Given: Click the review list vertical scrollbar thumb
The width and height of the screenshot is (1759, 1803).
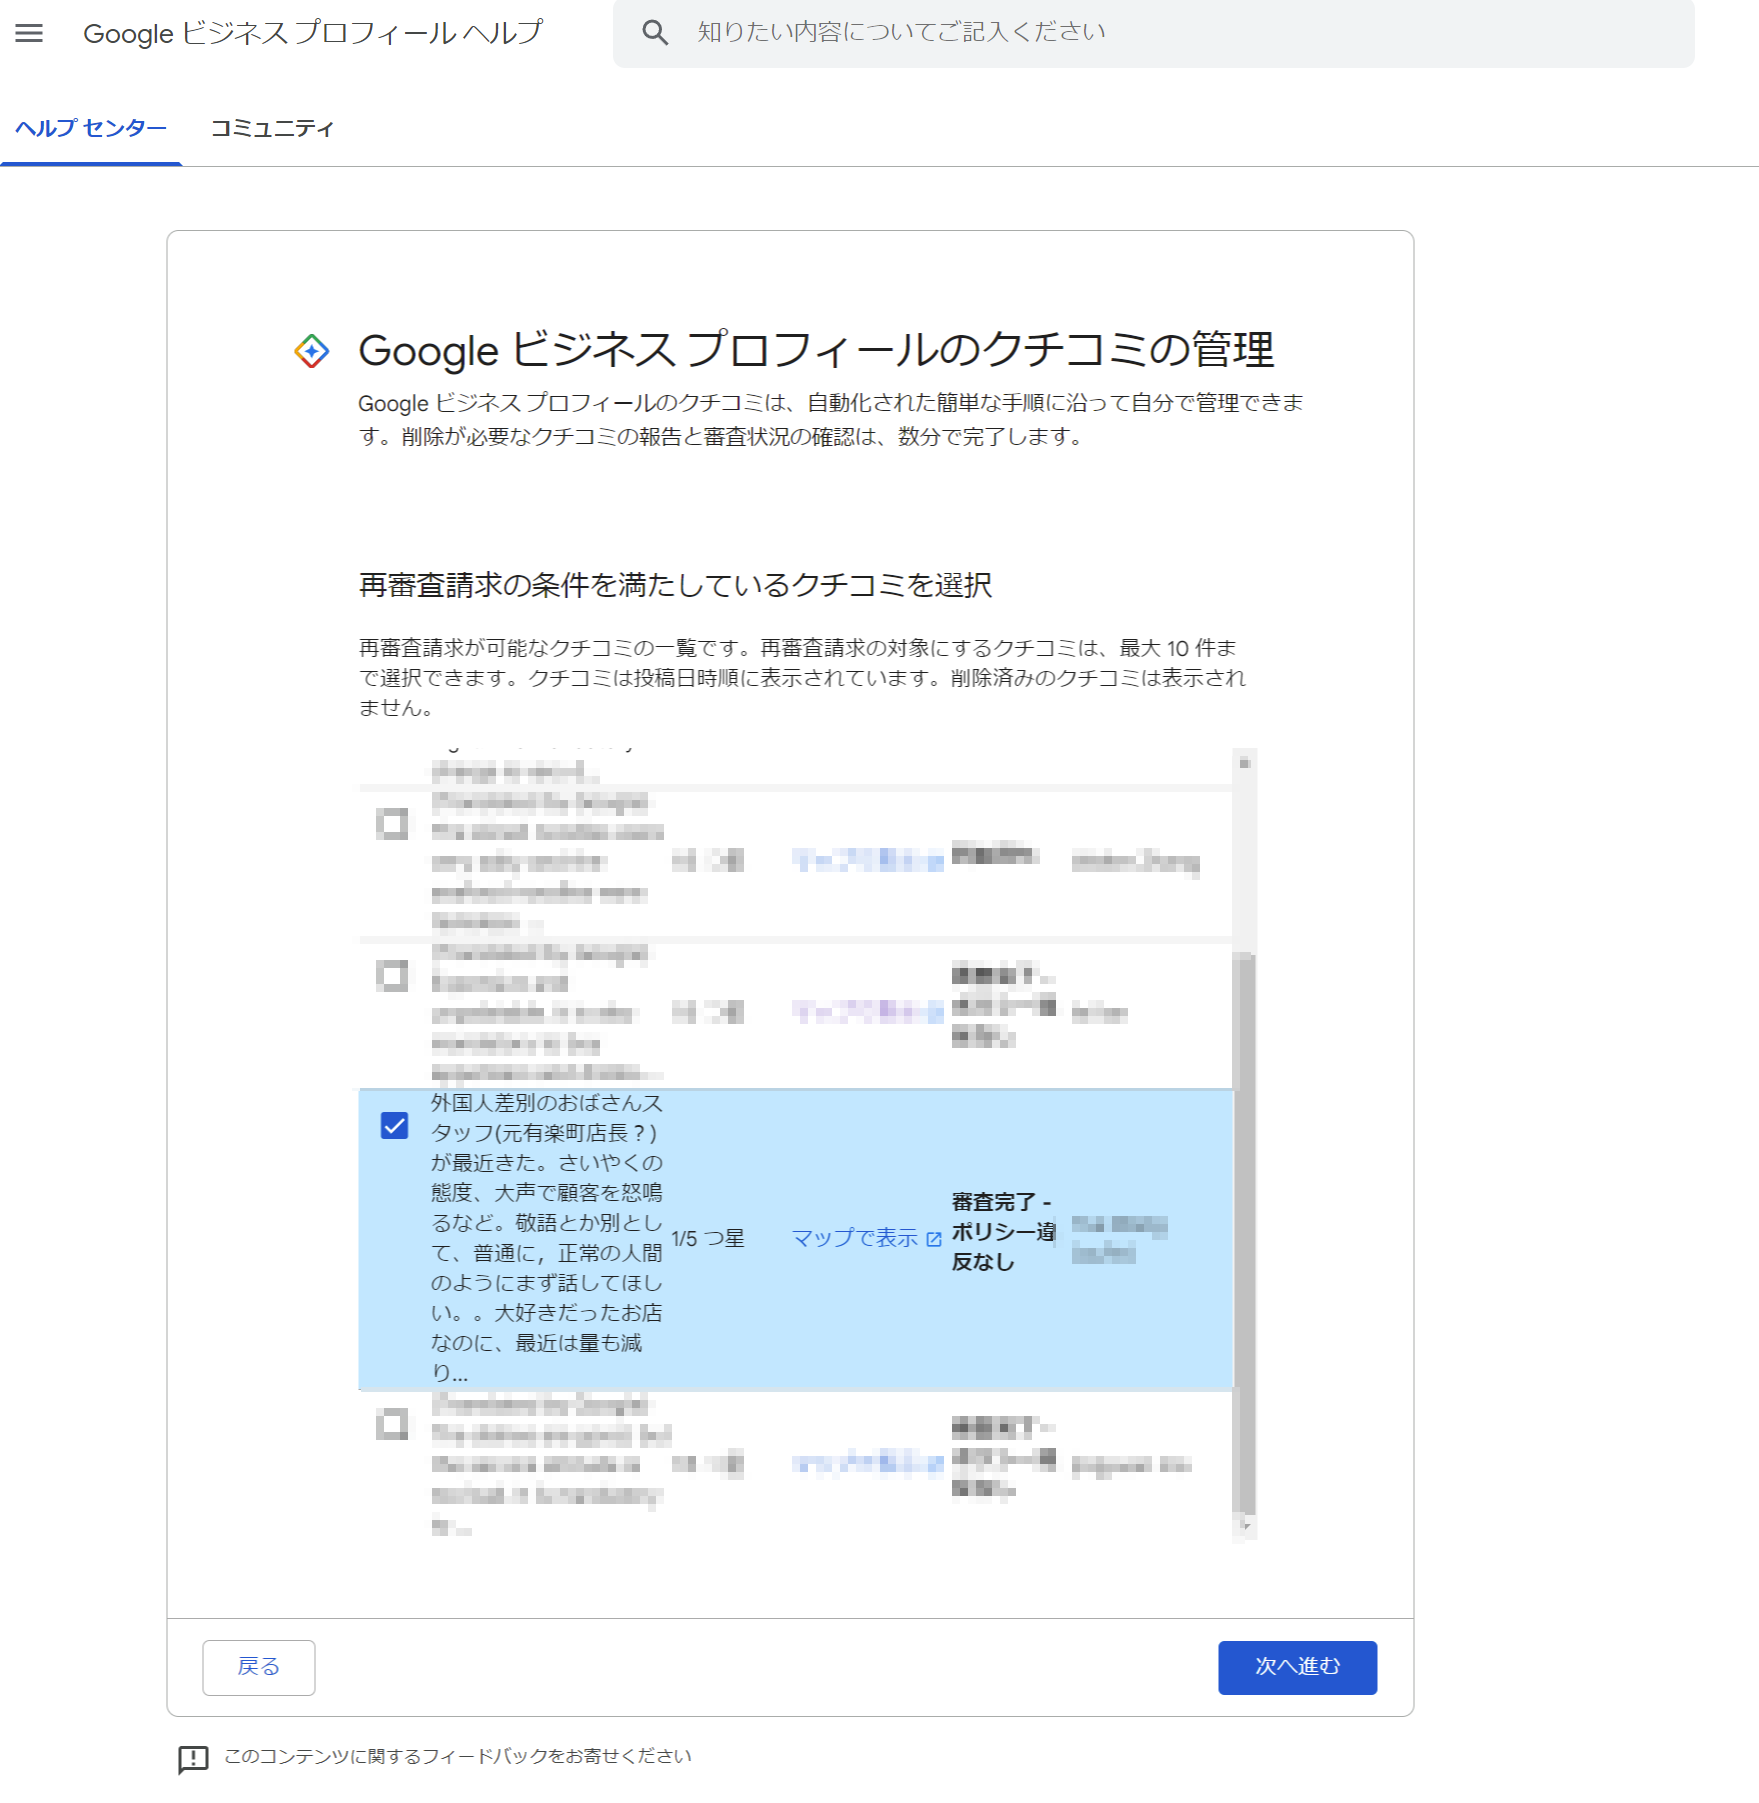Looking at the screenshot, I should pos(1244,1230).
